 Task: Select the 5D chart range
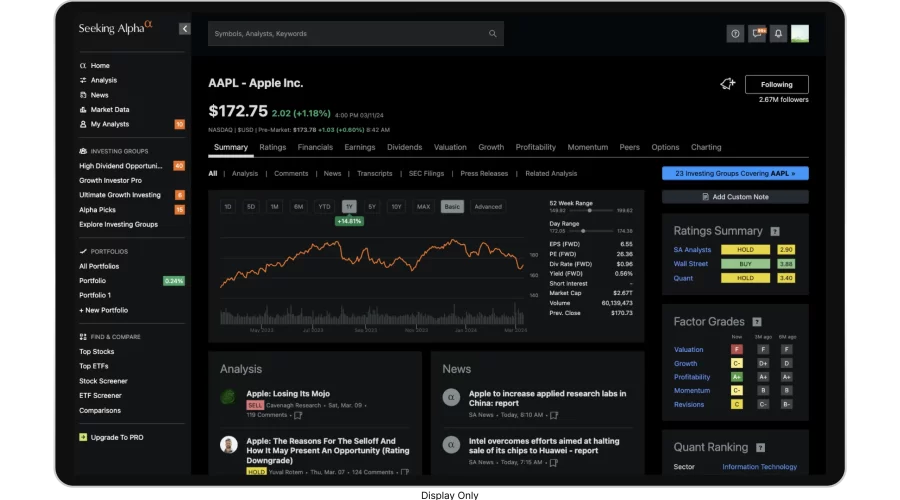tap(251, 207)
